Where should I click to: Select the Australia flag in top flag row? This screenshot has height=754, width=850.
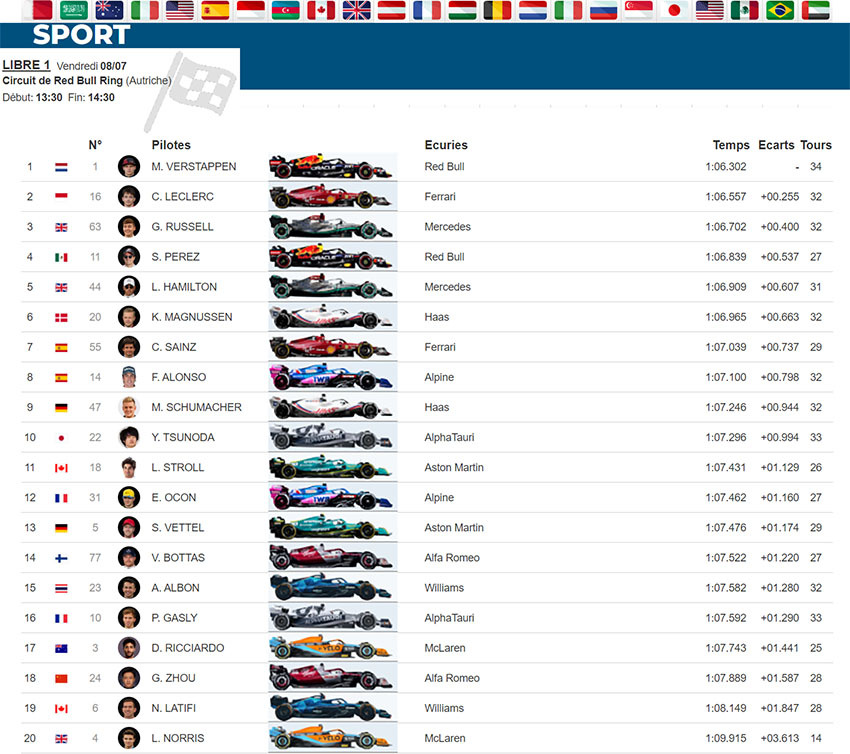109,10
